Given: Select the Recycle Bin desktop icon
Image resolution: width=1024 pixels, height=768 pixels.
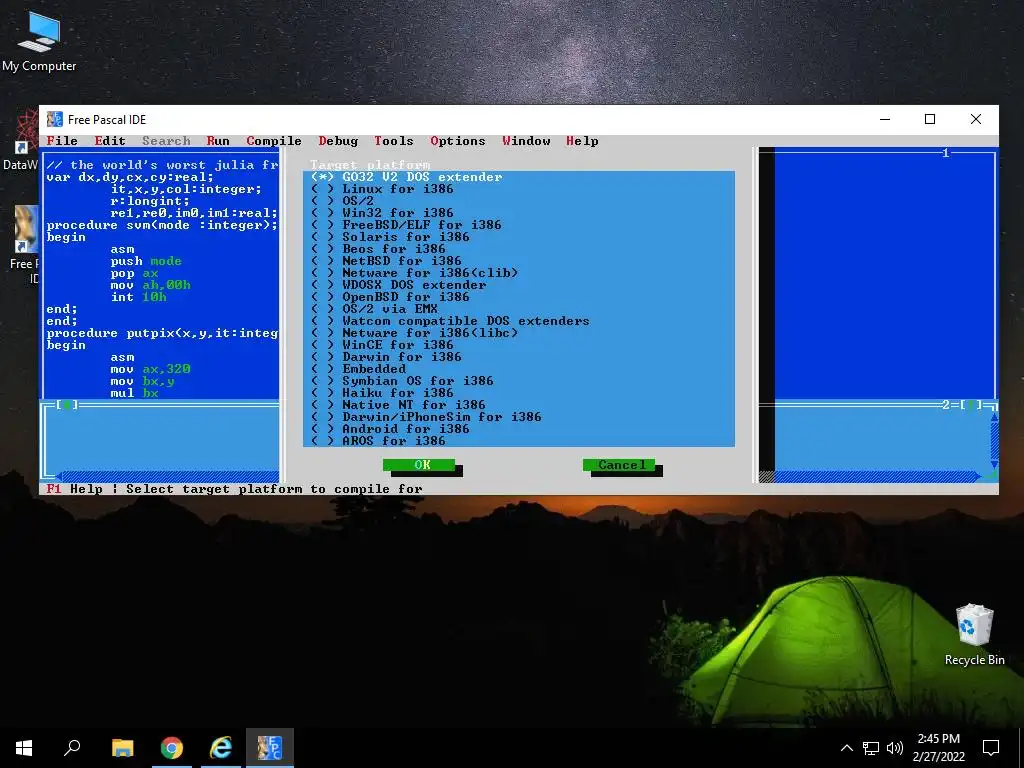Looking at the screenshot, I should (x=974, y=634).
